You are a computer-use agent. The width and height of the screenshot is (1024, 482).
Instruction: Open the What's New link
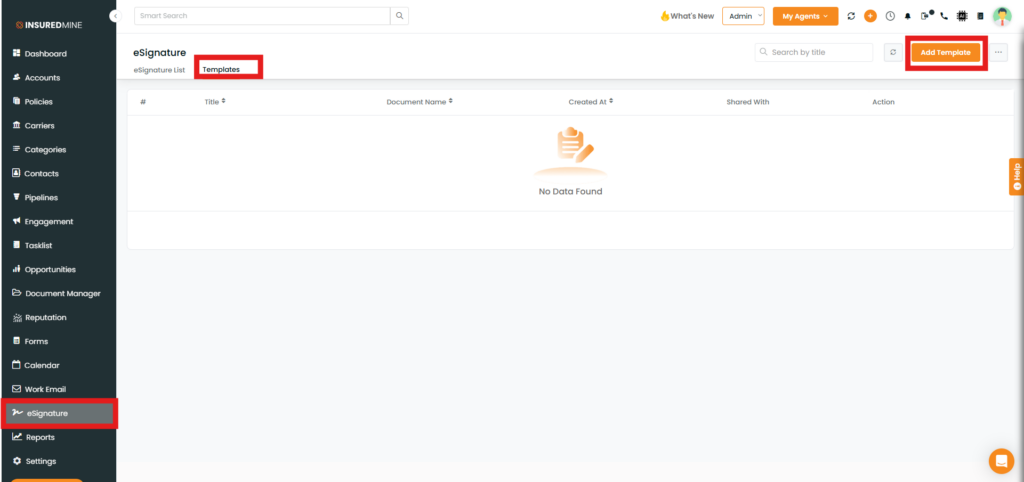pyautogui.click(x=687, y=16)
